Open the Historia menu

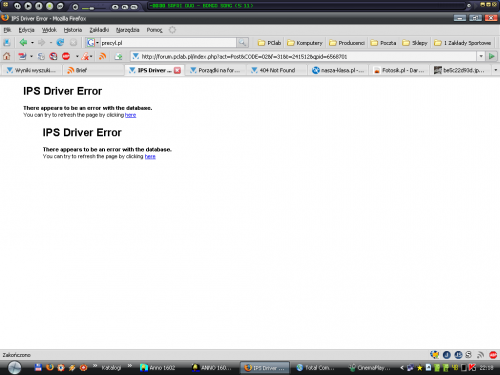point(73,30)
